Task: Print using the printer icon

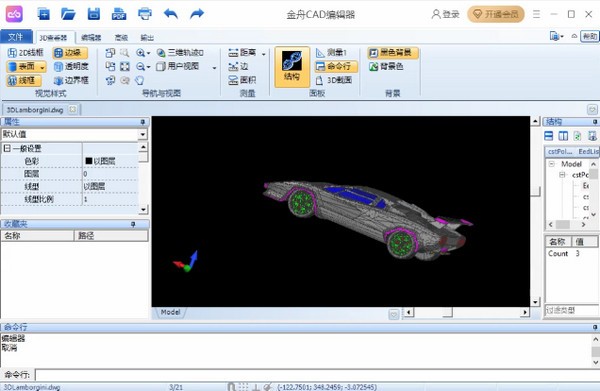Action: point(145,14)
